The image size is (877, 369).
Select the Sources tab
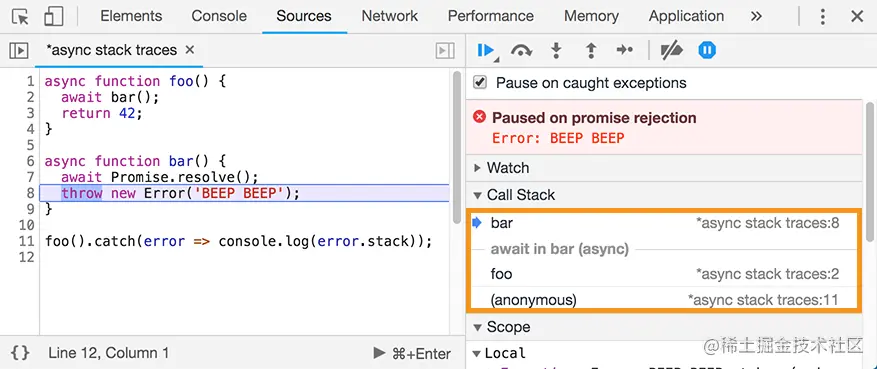pyautogui.click(x=304, y=16)
